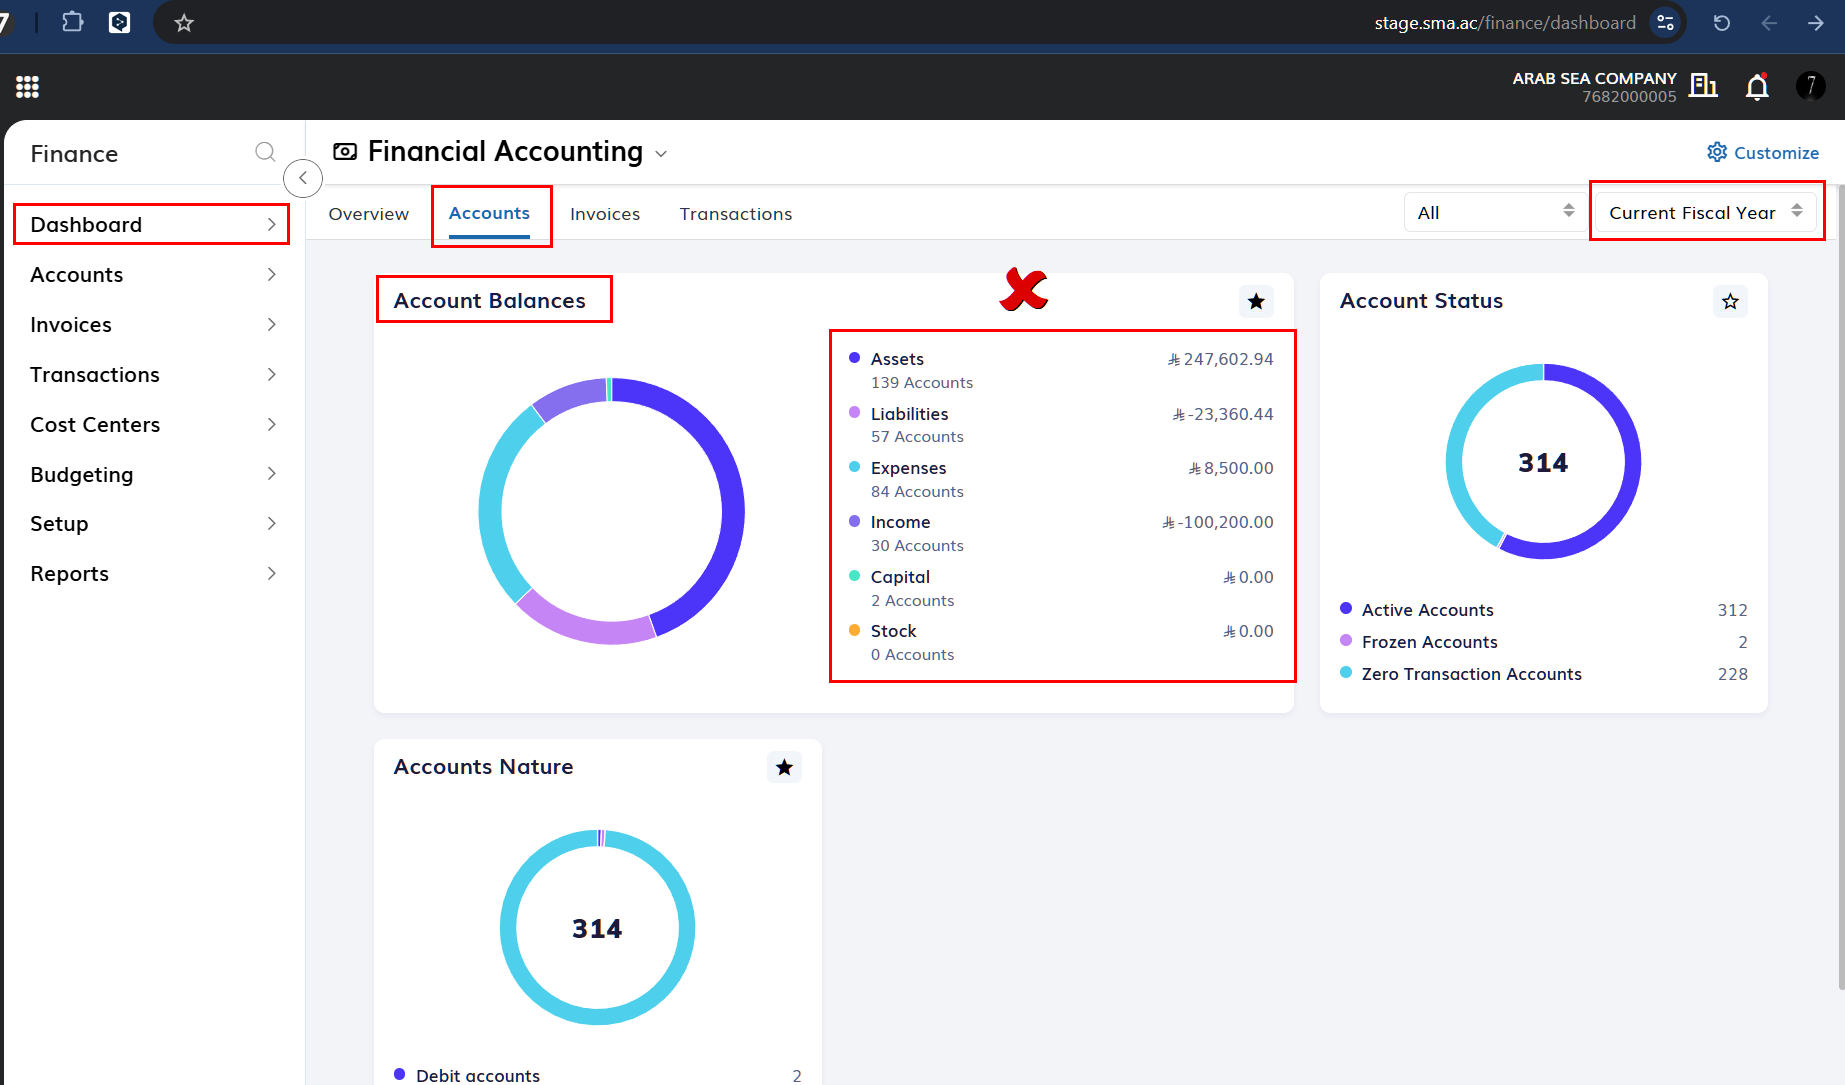
Task: Switch to the Transactions tab
Action: tap(736, 214)
